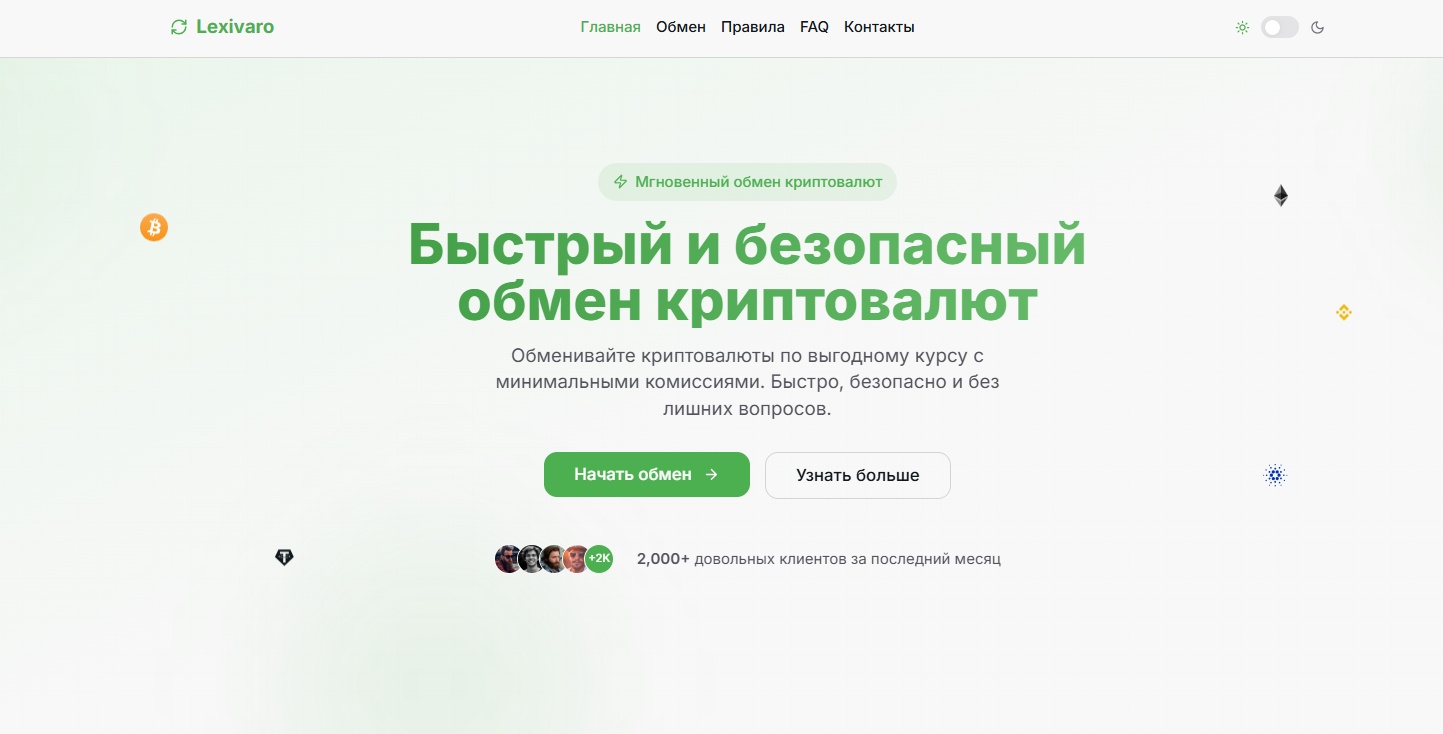This screenshot has height=734, width=1443.
Task: Click the Lexivaro refresh logo icon
Action: [x=179, y=27]
